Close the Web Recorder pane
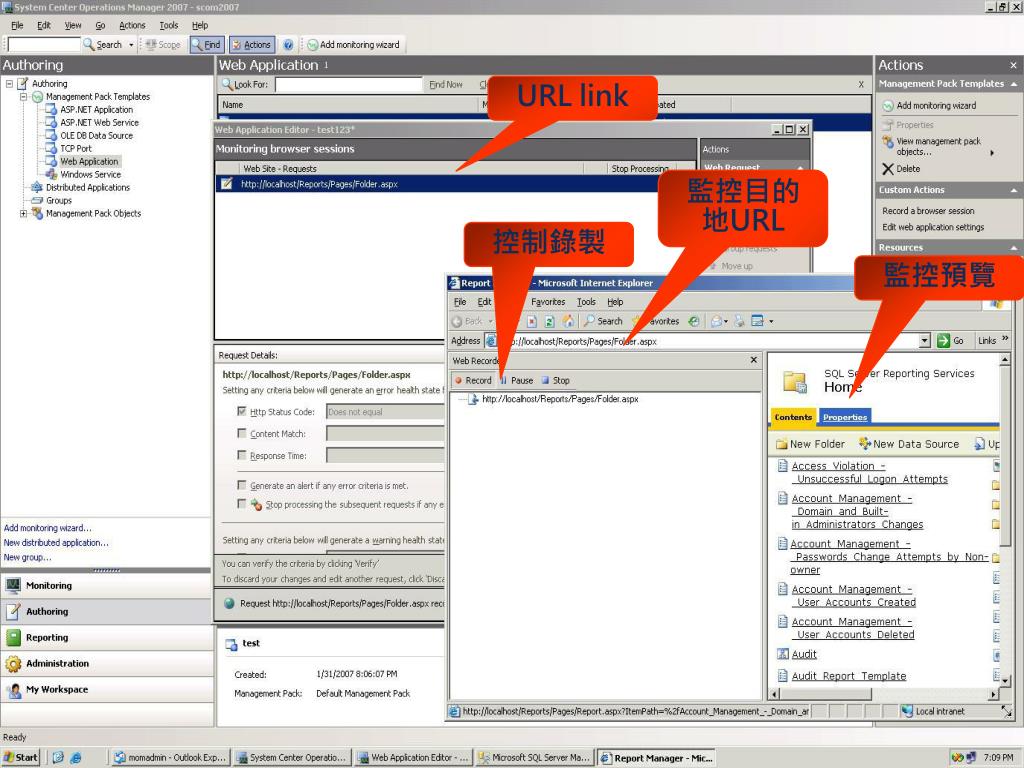1024x768 pixels. coord(754,360)
